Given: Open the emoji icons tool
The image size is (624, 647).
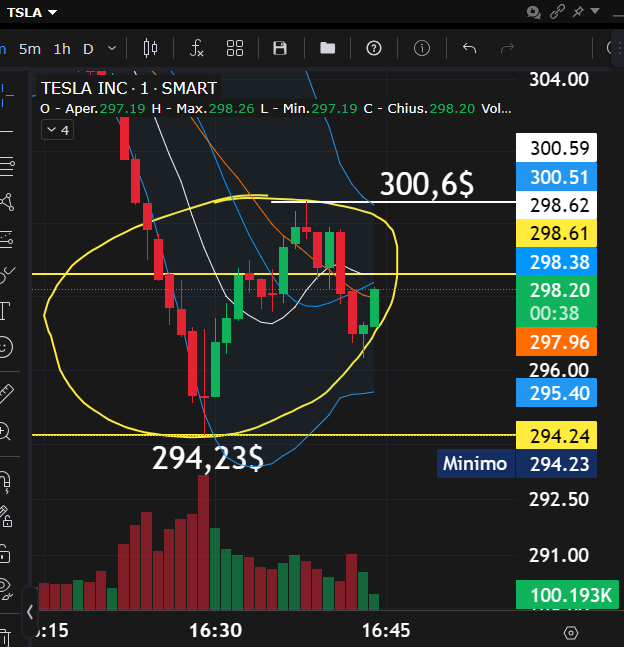Looking at the screenshot, I should (5, 347).
